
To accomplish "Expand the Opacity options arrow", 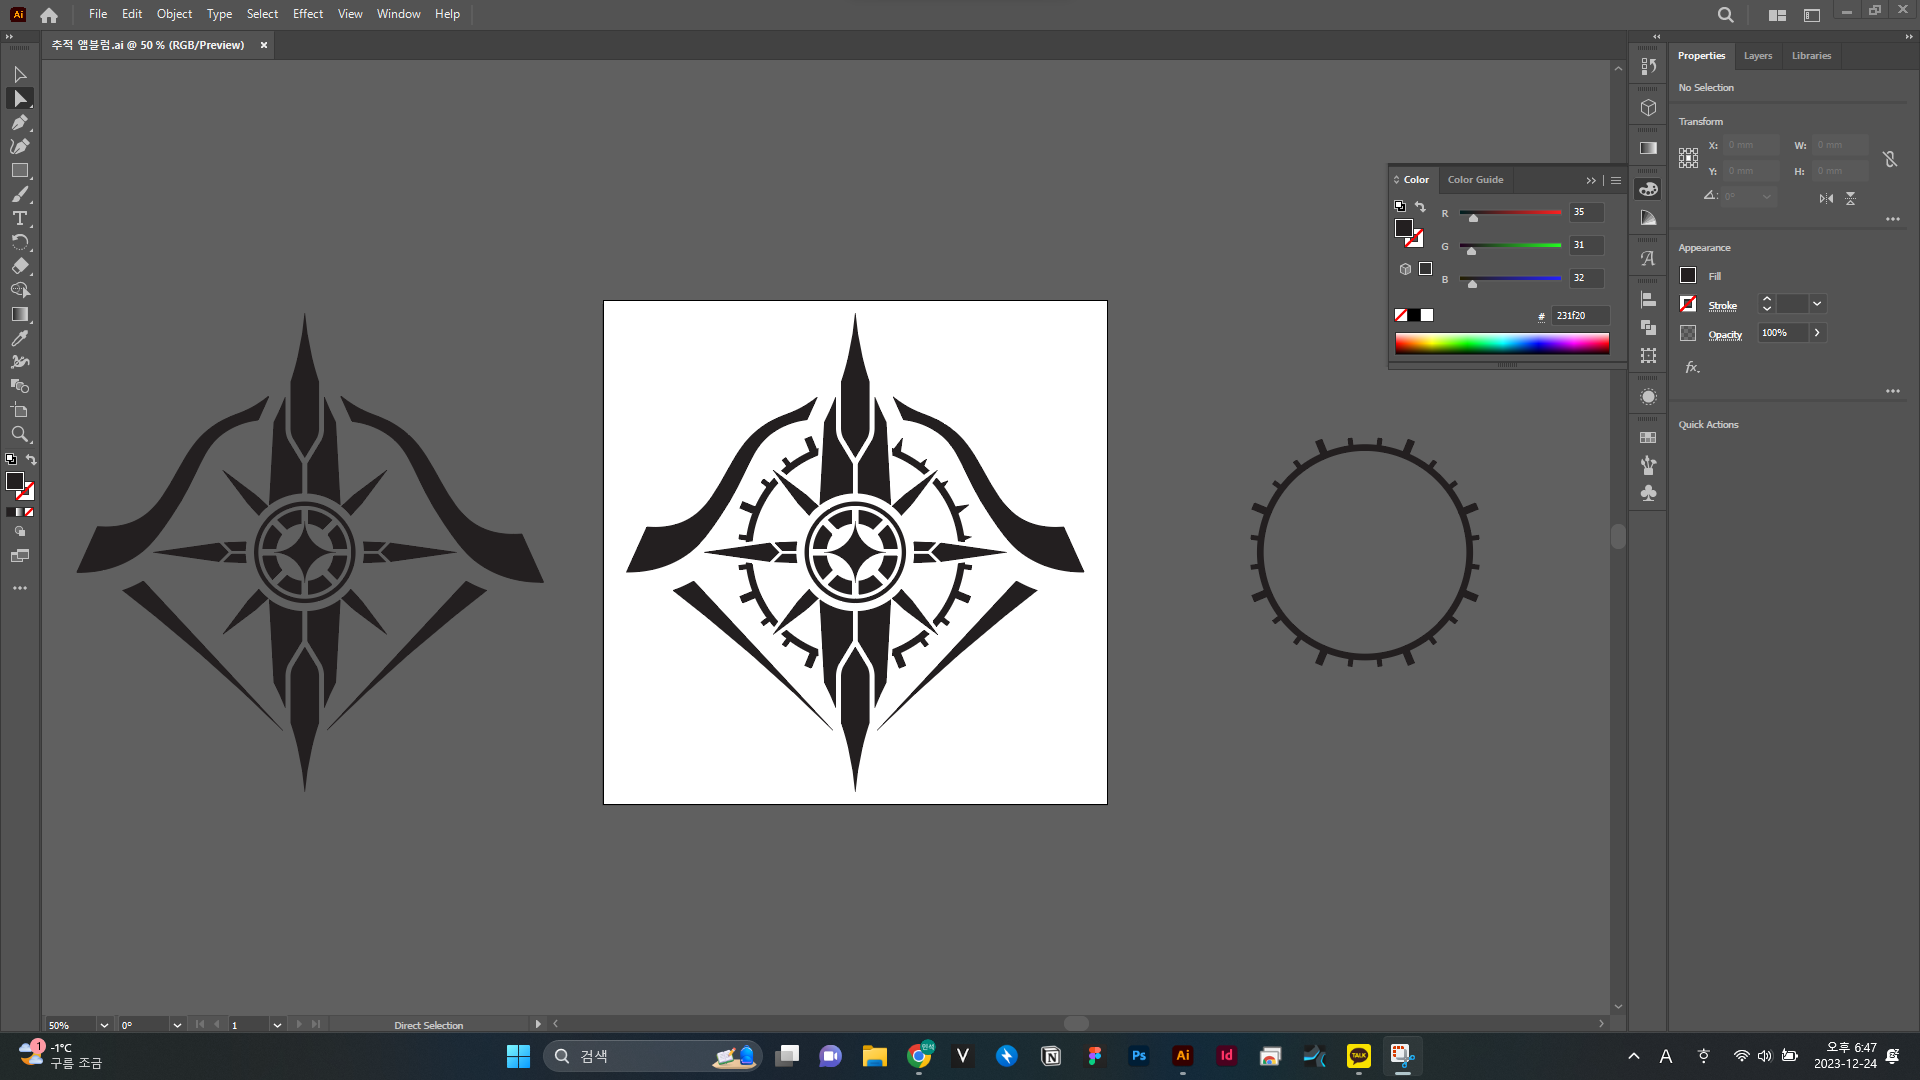I will pyautogui.click(x=1817, y=333).
